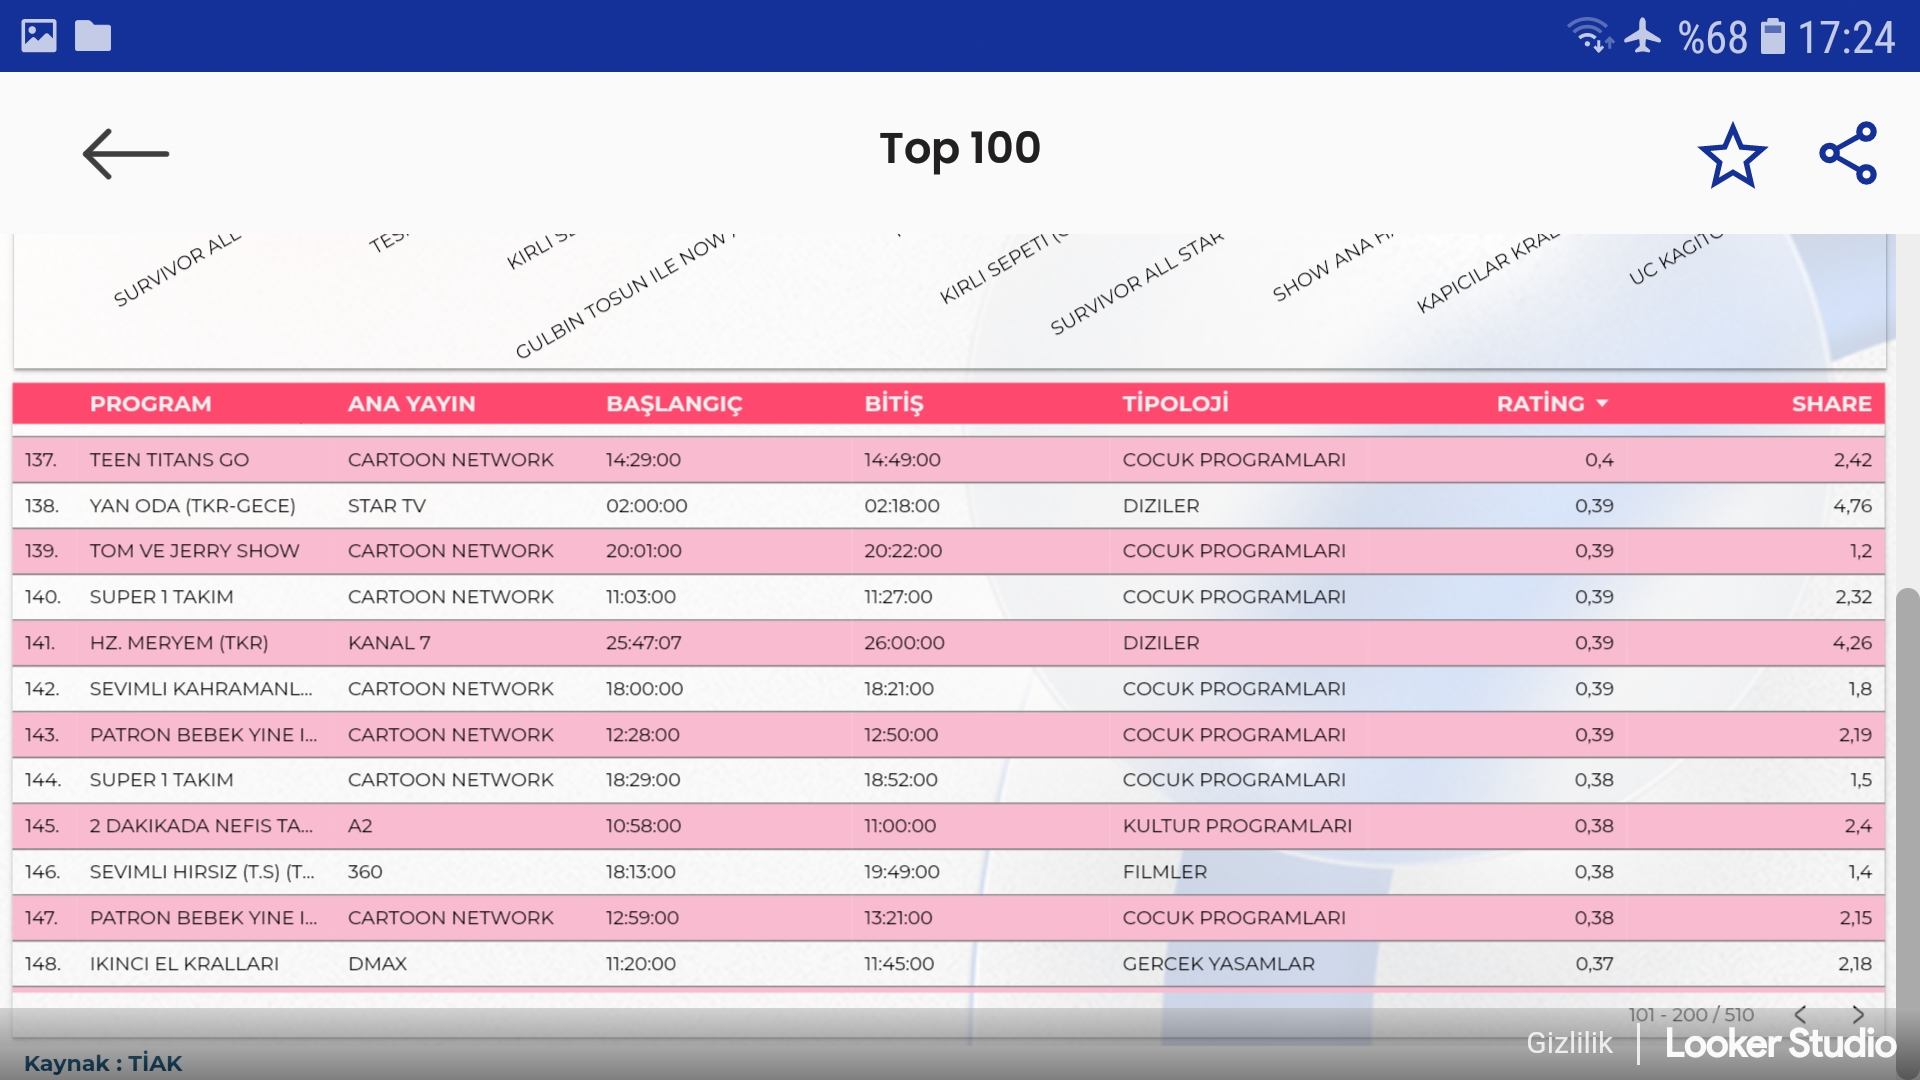Open the Gizlilik privacy link
Viewport: 1920px width, 1080px height.
tap(1569, 1043)
